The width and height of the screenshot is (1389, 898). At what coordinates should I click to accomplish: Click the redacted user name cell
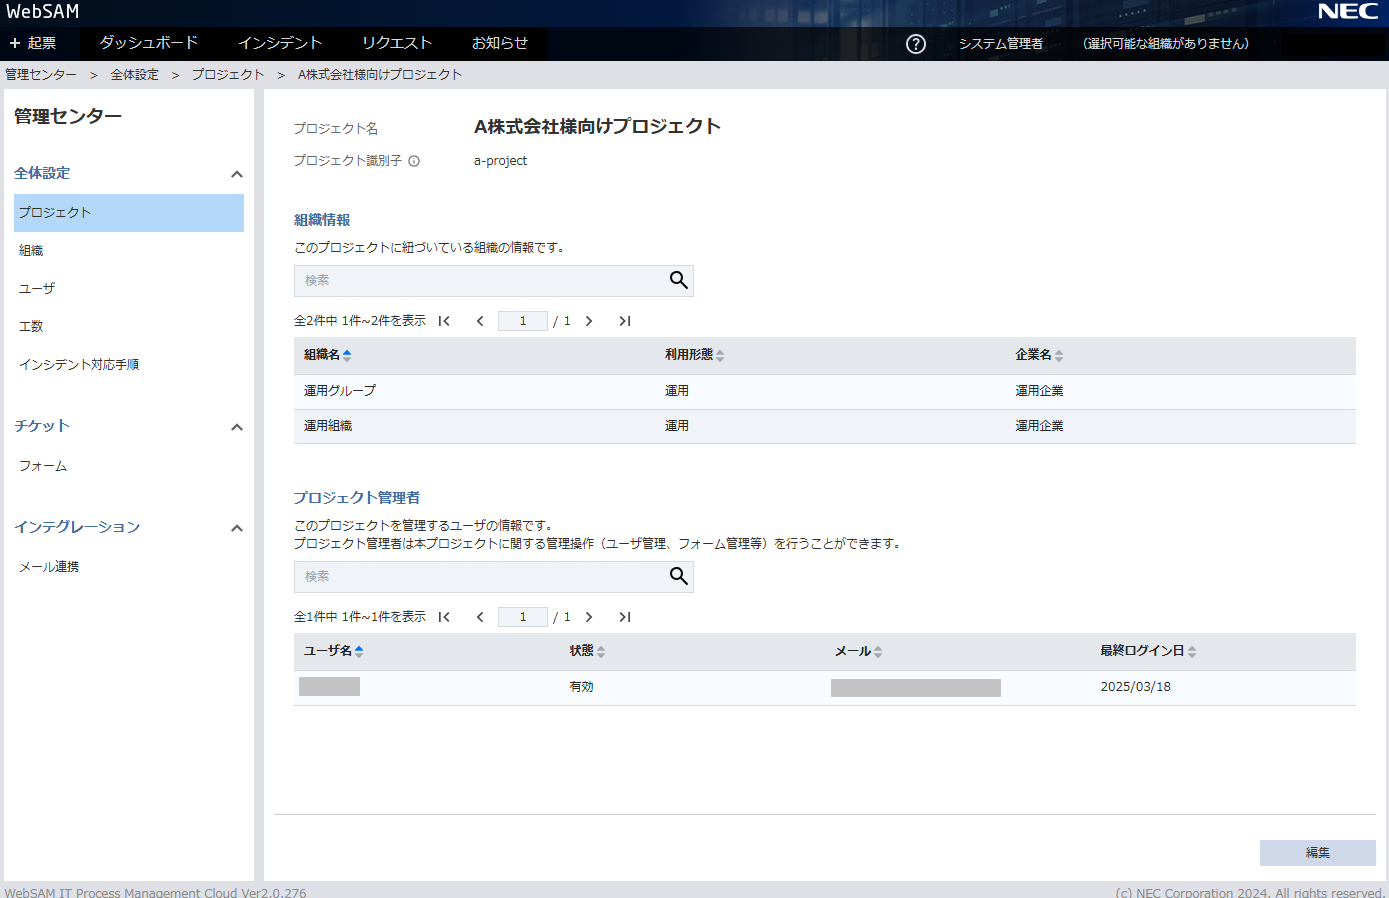[329, 686]
